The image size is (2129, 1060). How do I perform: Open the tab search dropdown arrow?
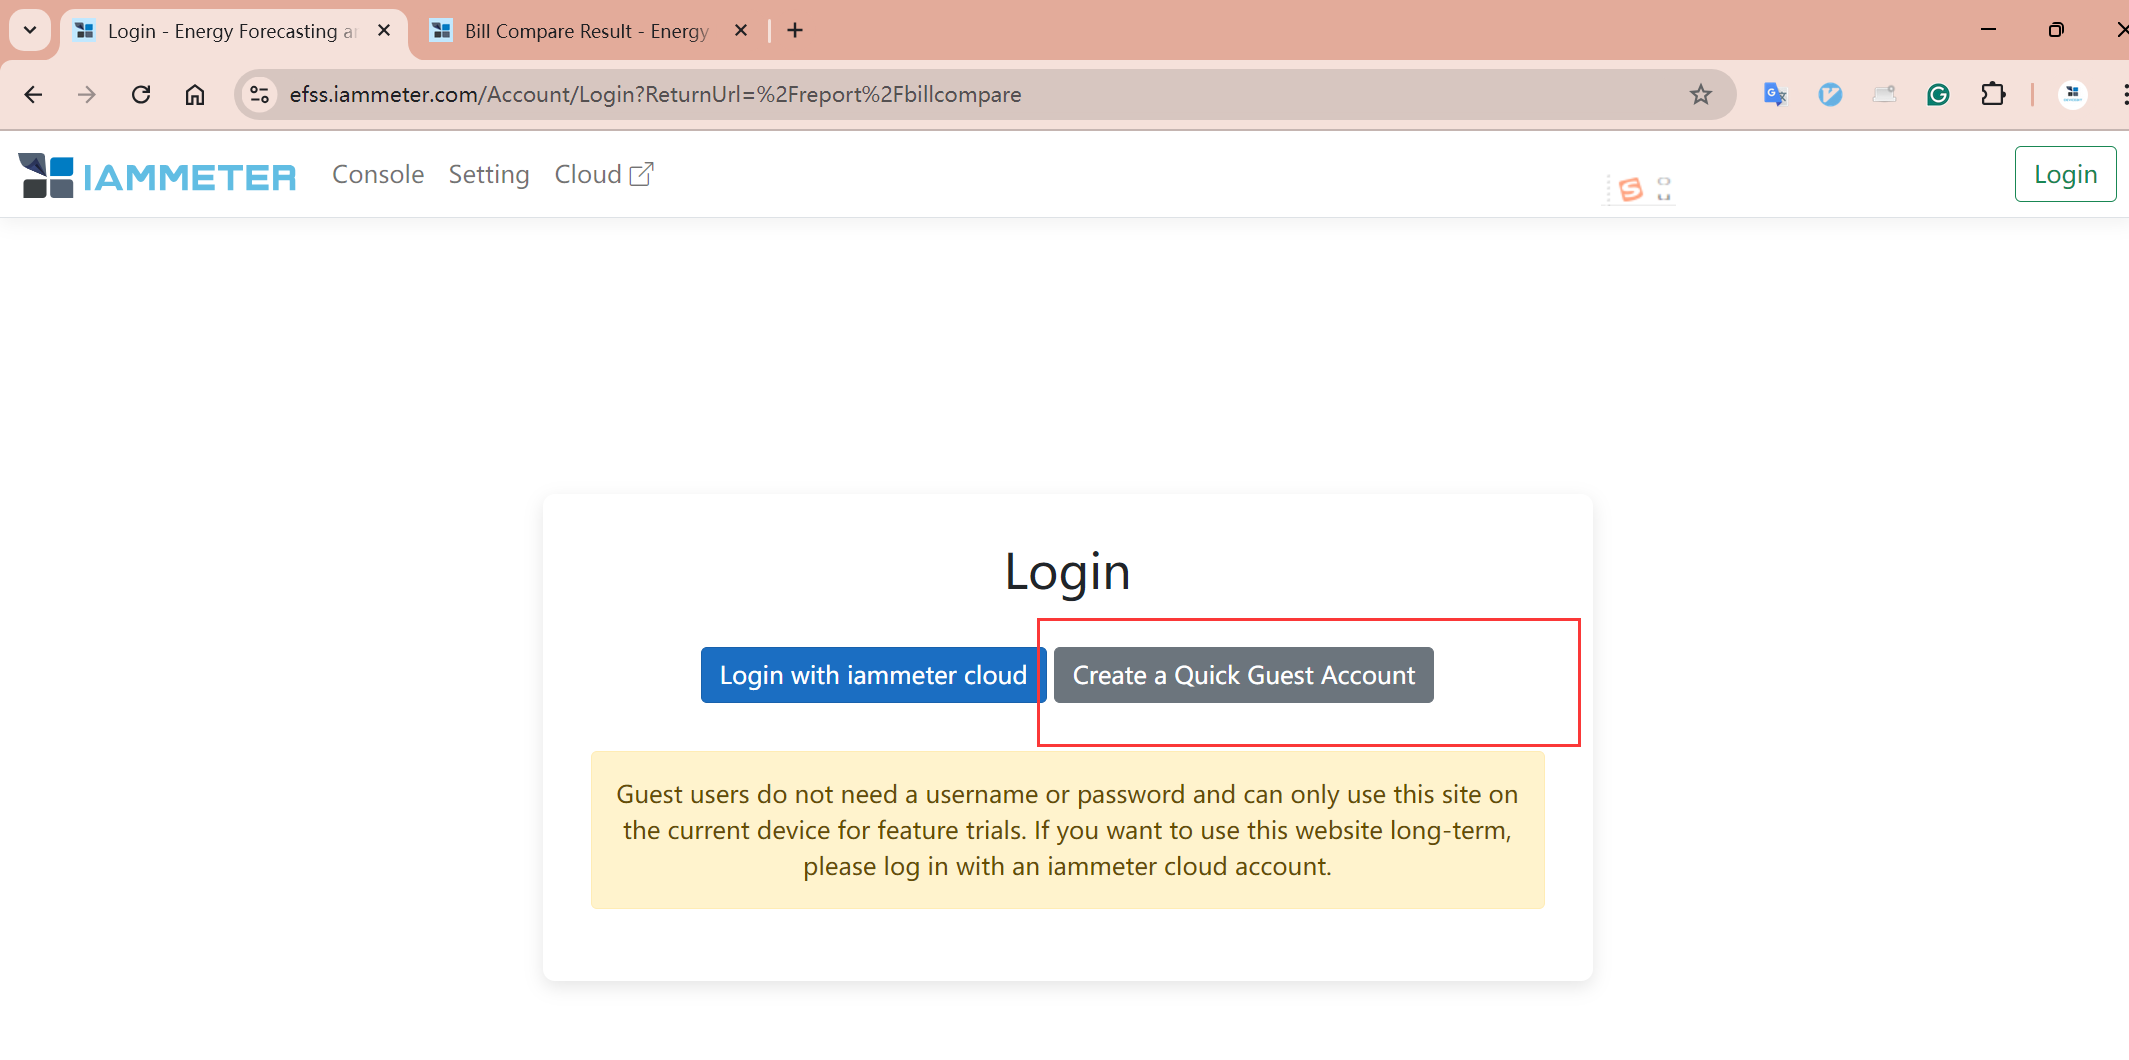[30, 30]
